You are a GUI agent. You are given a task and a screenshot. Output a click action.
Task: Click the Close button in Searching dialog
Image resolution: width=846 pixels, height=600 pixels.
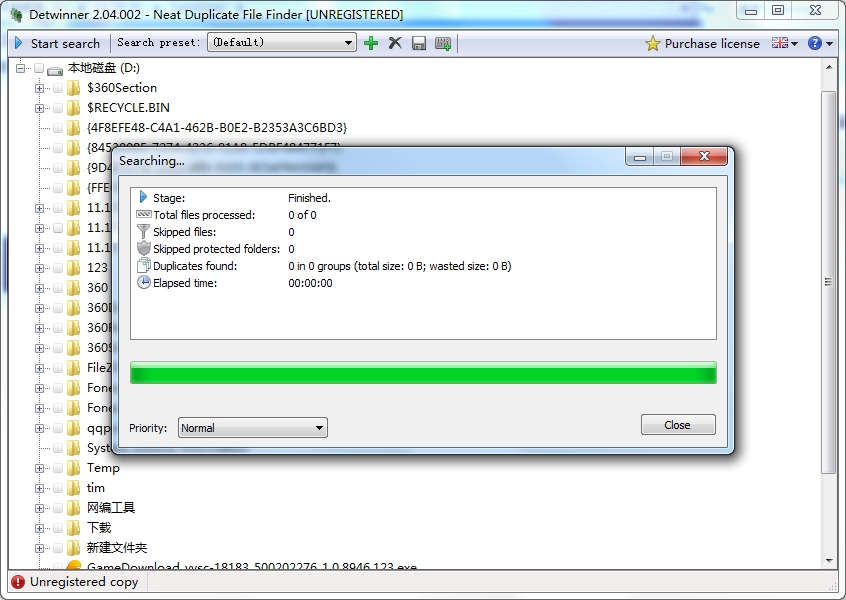678,425
